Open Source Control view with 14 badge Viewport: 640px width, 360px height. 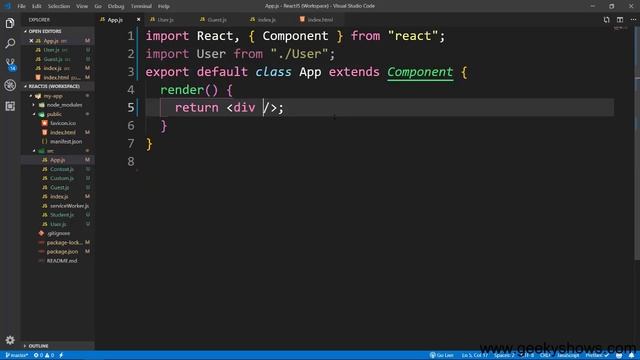[x=10, y=64]
